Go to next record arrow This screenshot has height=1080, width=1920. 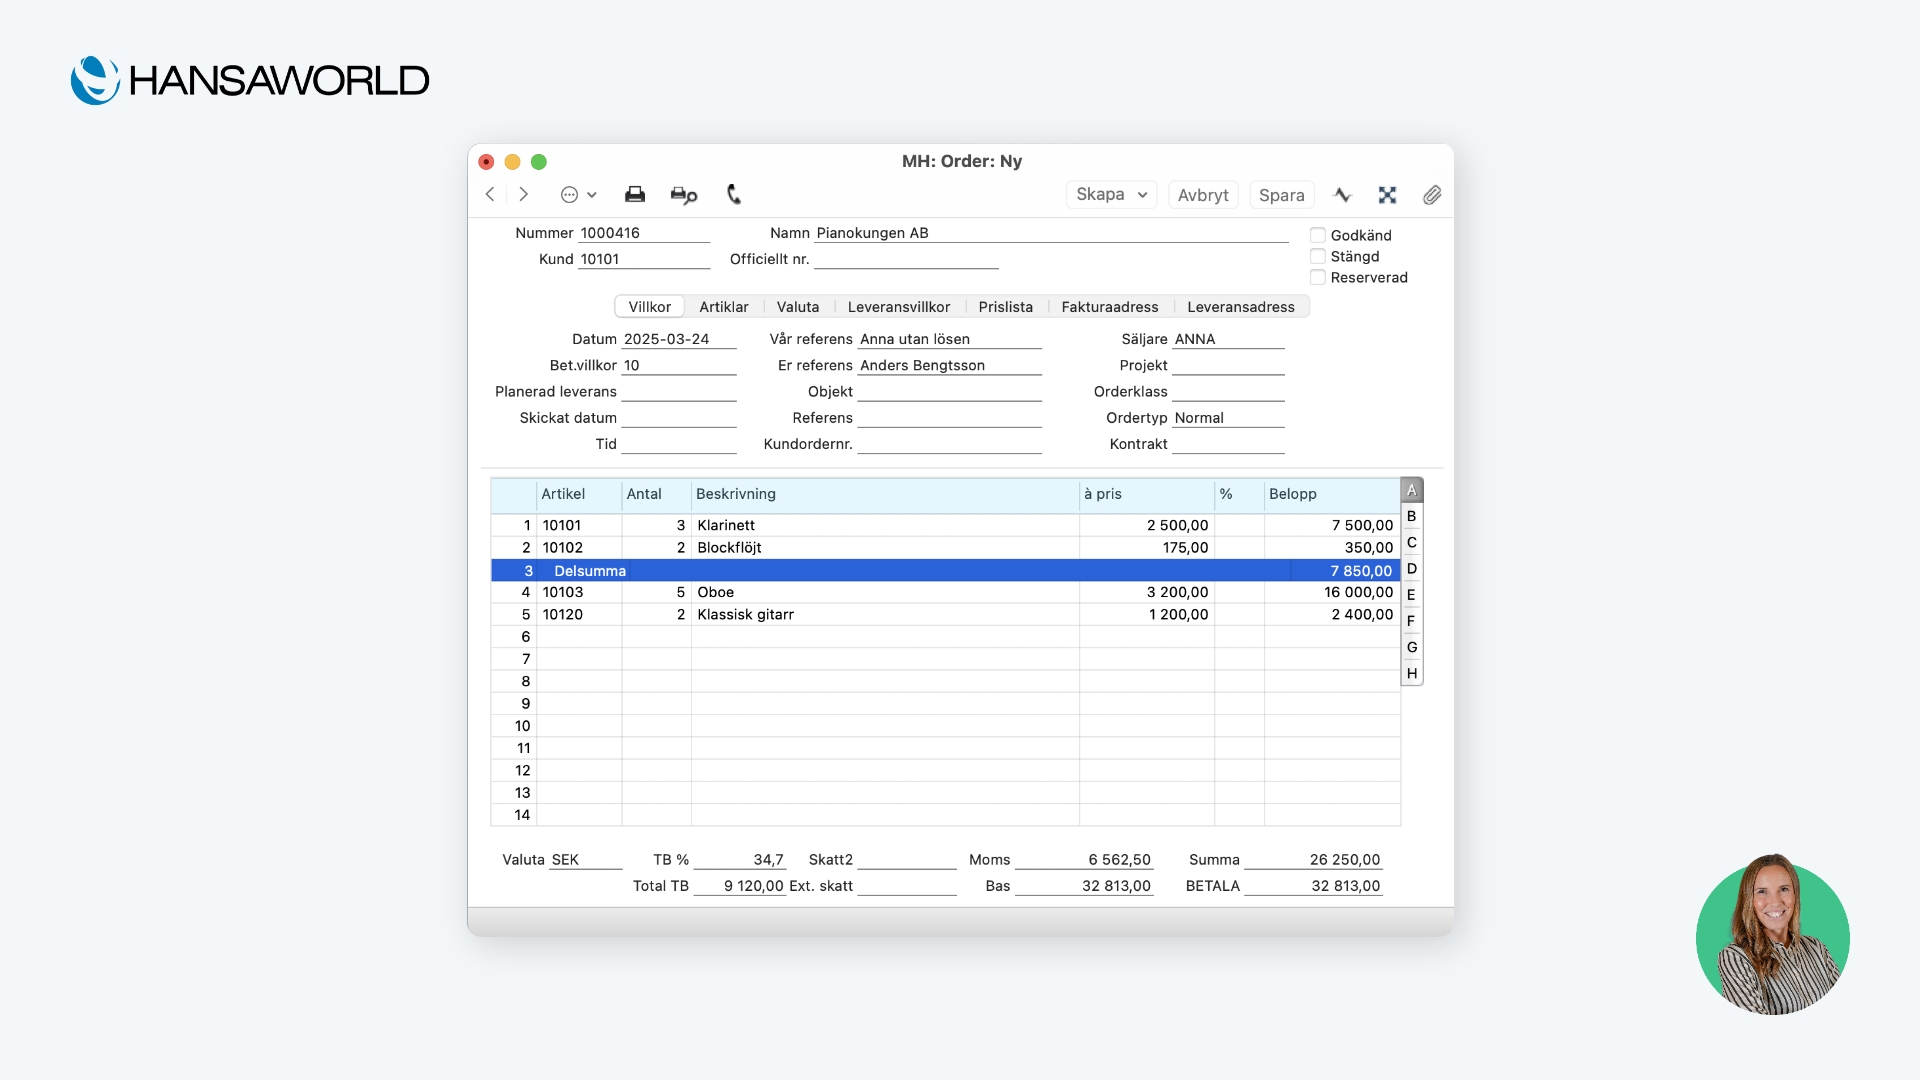pos(523,195)
